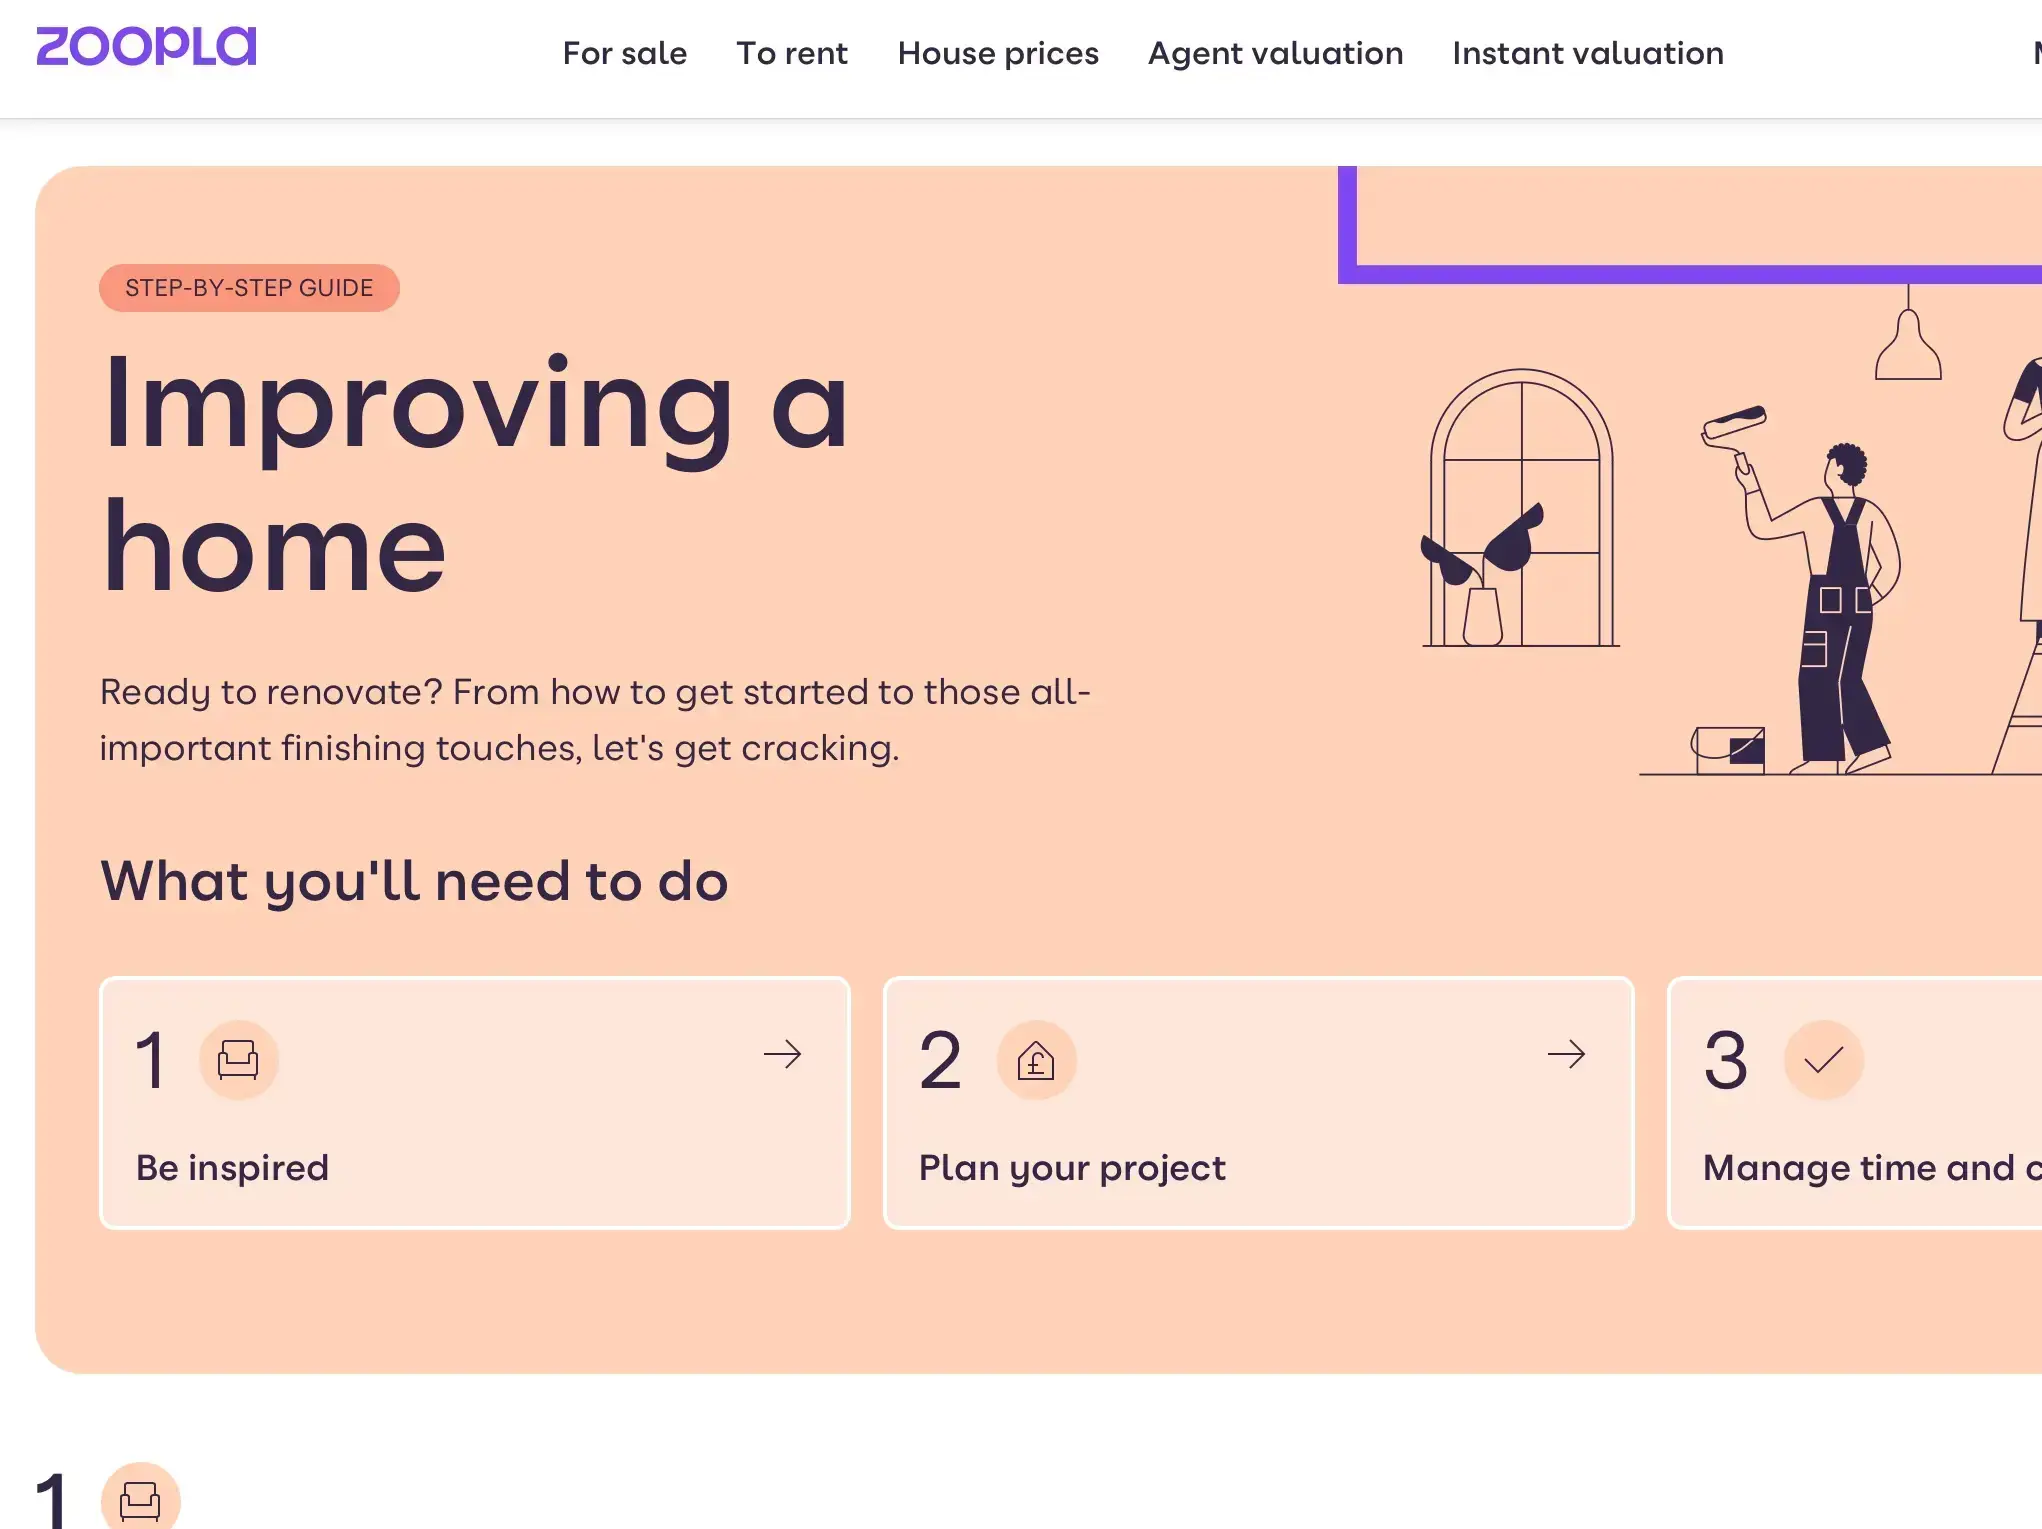This screenshot has width=2042, height=1529.
Task: Click the hanging lamp illustration
Action: click(1908, 333)
